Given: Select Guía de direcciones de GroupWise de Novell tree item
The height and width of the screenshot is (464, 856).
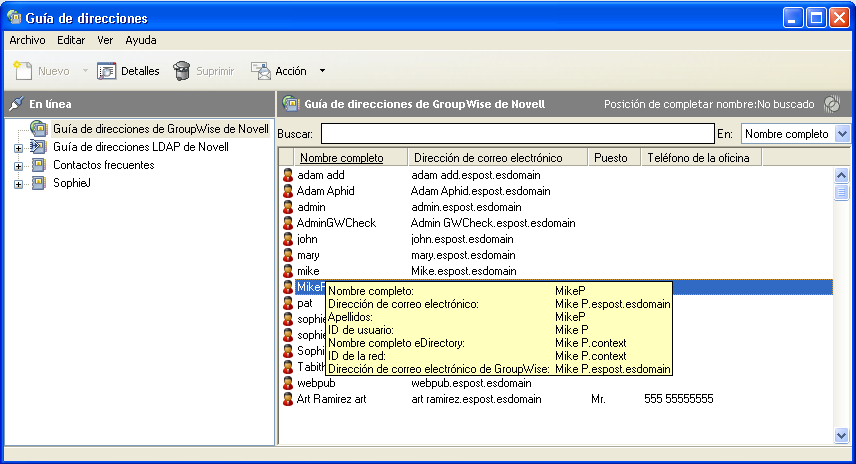Looking at the screenshot, I should click(x=160, y=129).
